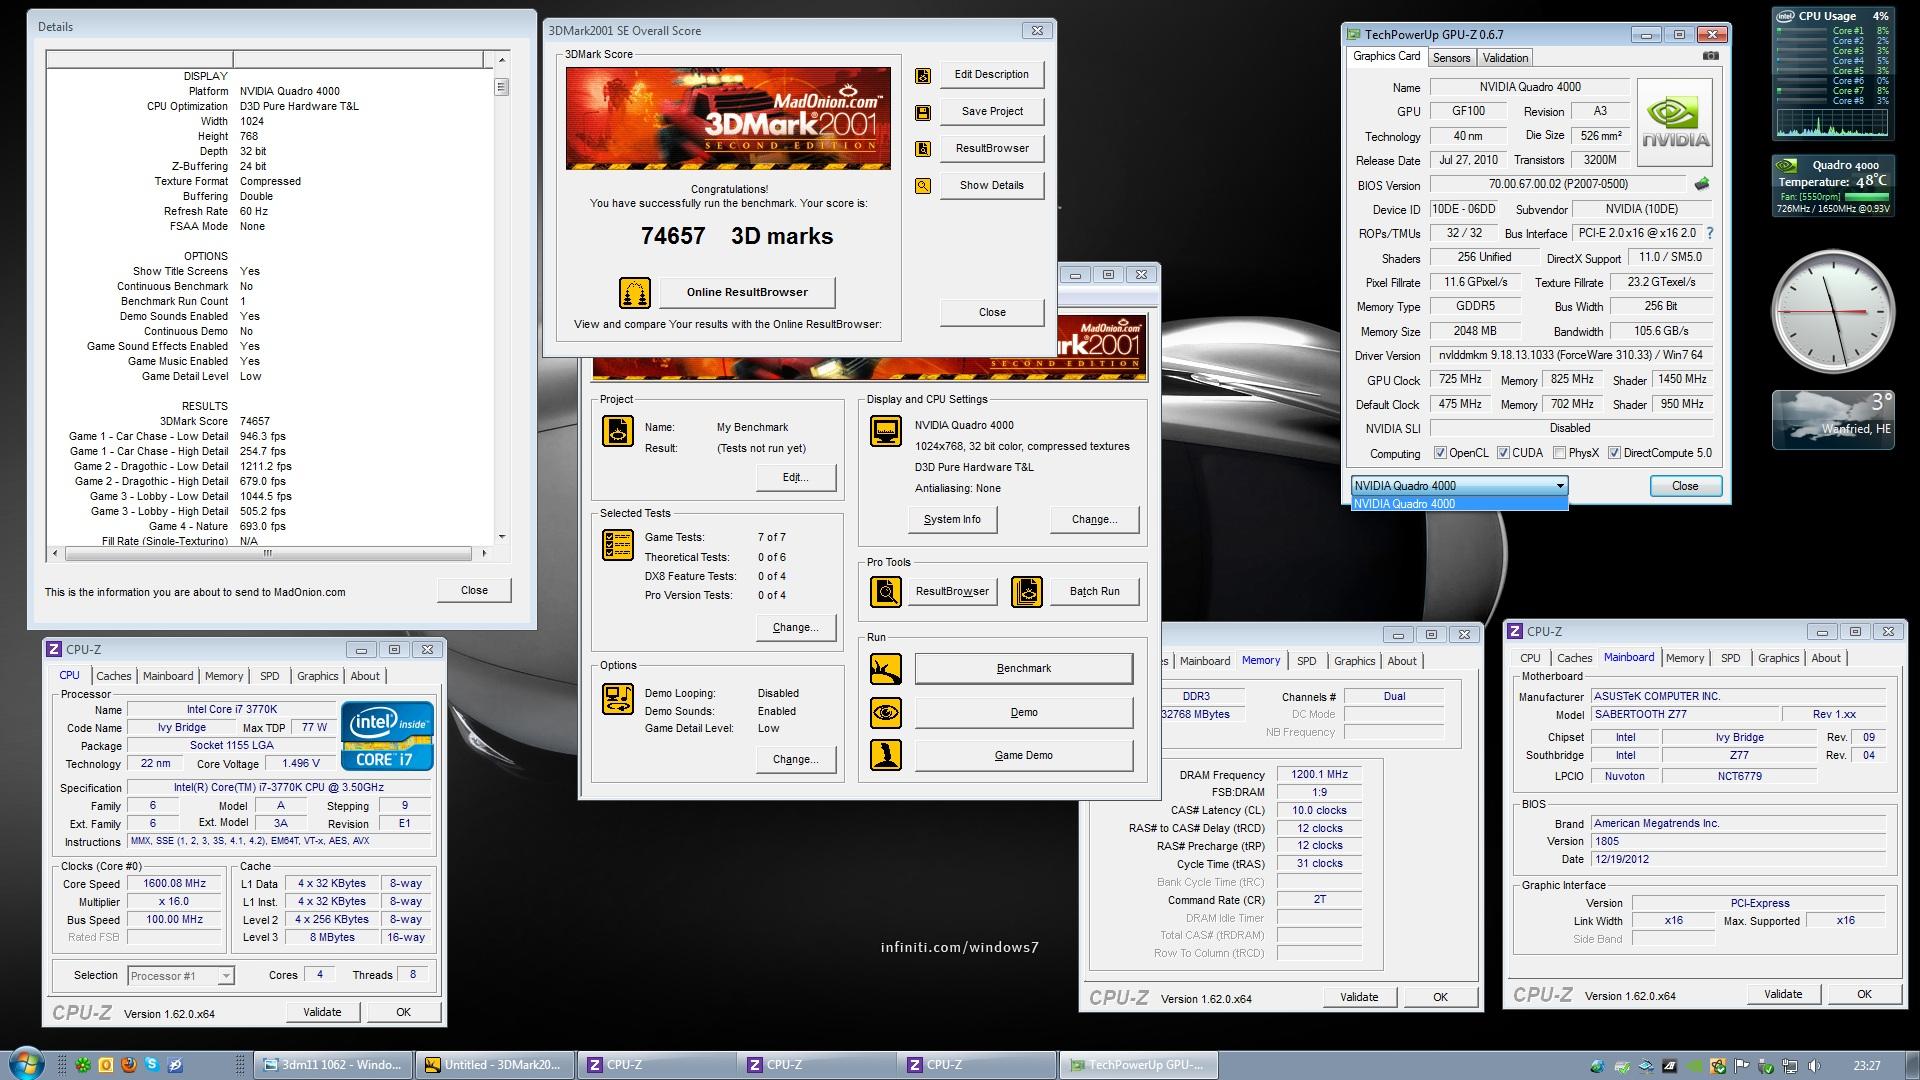The height and width of the screenshot is (1080, 1920).
Task: Click the Bus Interface question mark in GPU-Z
Action: pyautogui.click(x=1710, y=233)
